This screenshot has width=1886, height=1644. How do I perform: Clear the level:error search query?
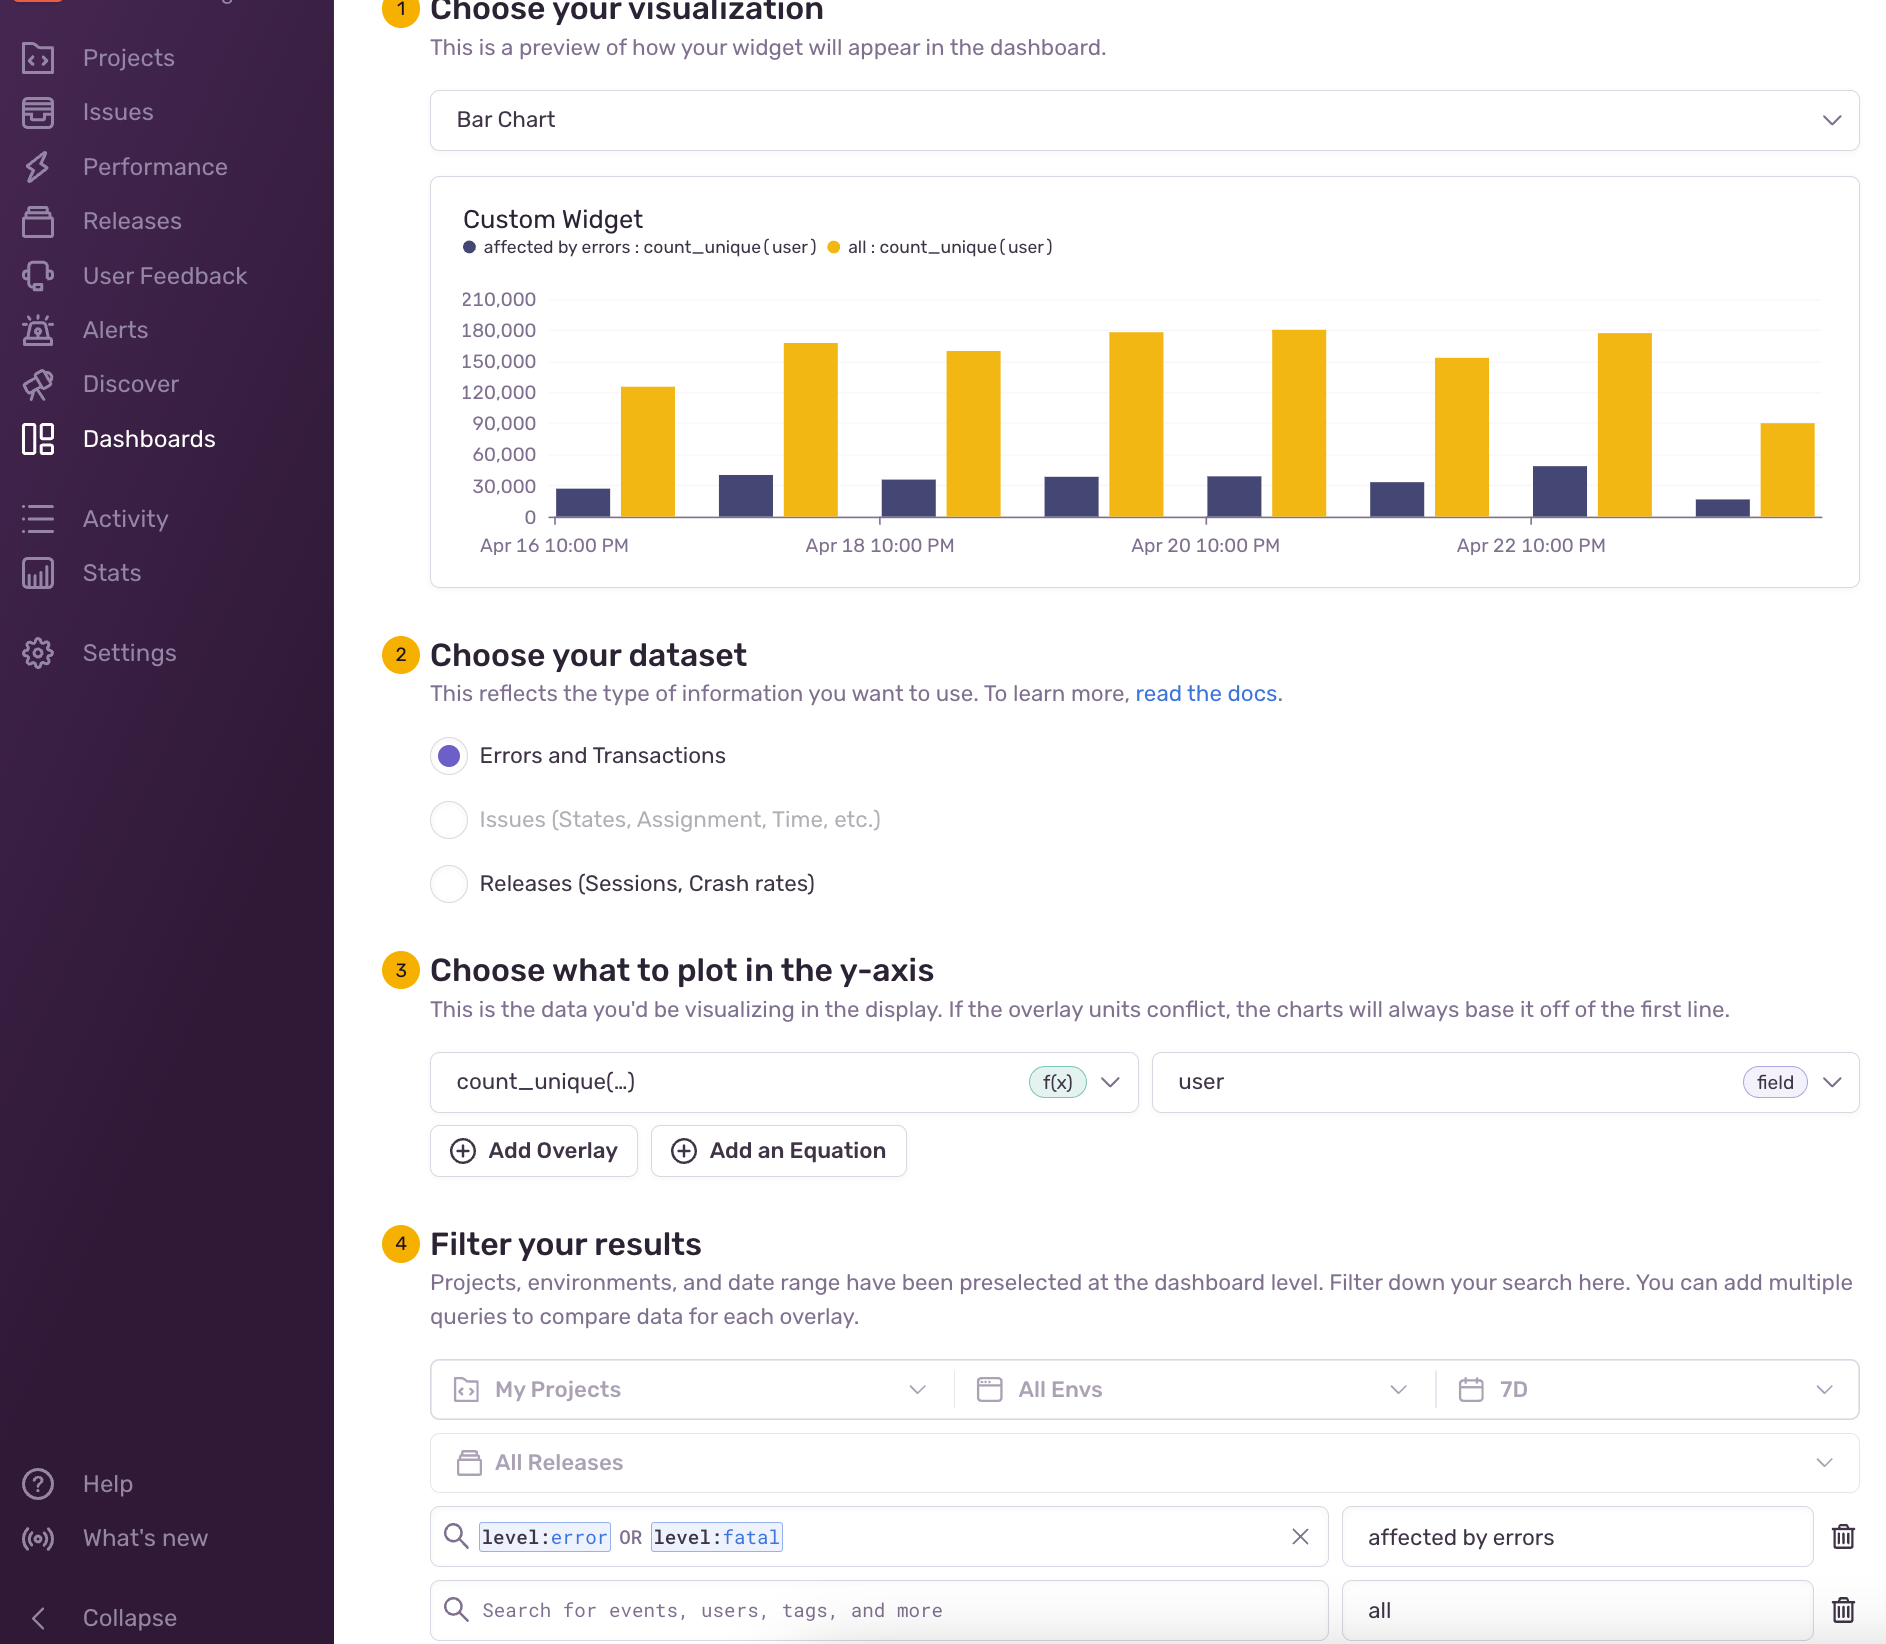coord(1300,1537)
